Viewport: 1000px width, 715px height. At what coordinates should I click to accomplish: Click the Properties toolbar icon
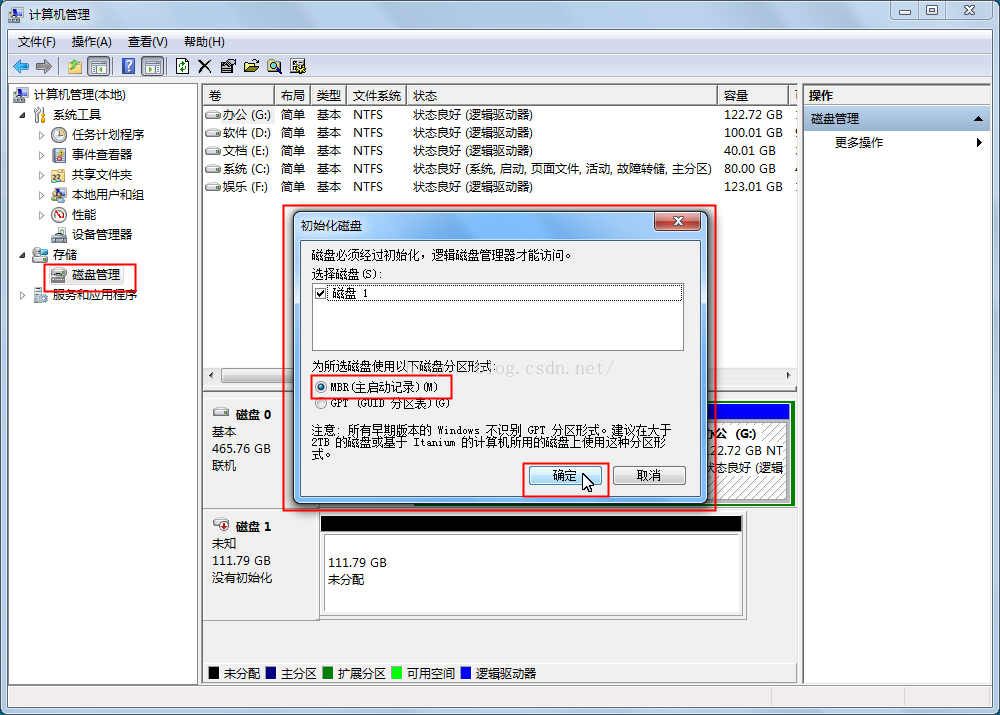[x=227, y=66]
